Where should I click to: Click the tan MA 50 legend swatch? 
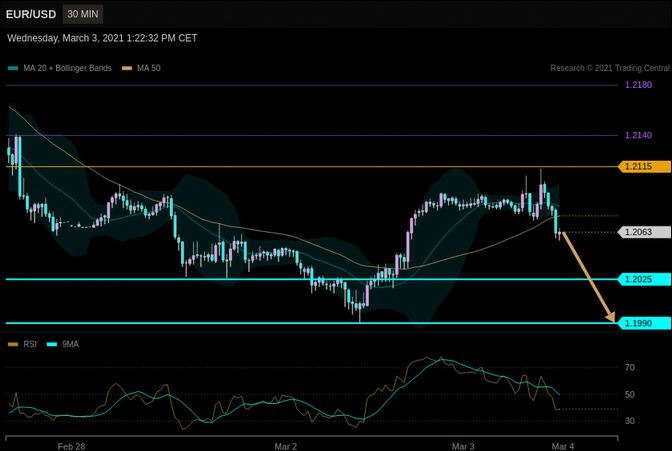(127, 68)
